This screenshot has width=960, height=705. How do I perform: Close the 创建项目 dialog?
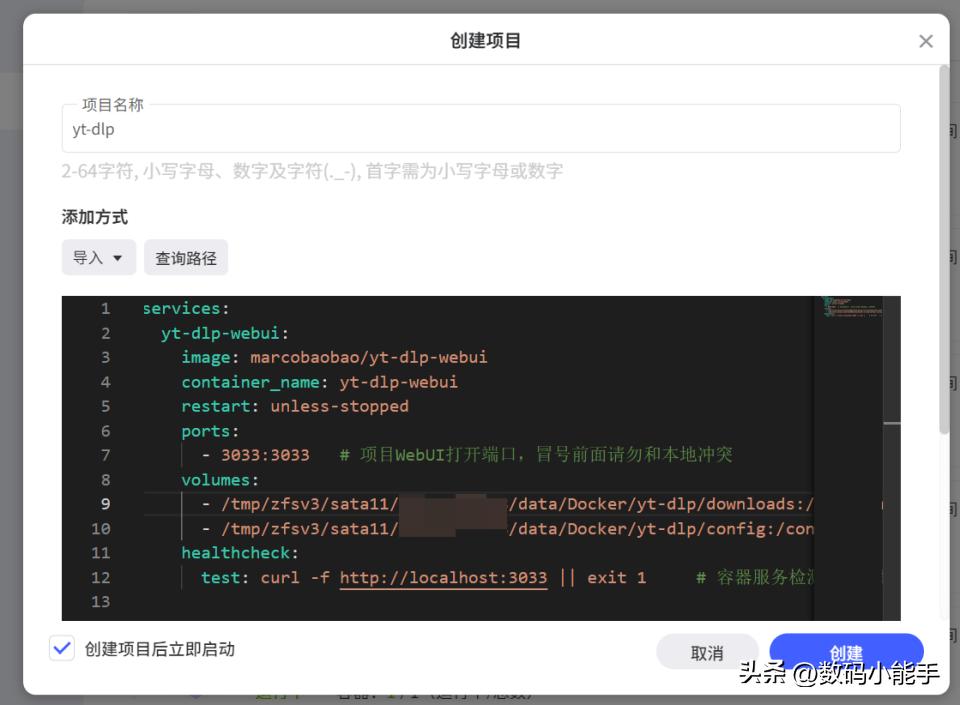925,41
